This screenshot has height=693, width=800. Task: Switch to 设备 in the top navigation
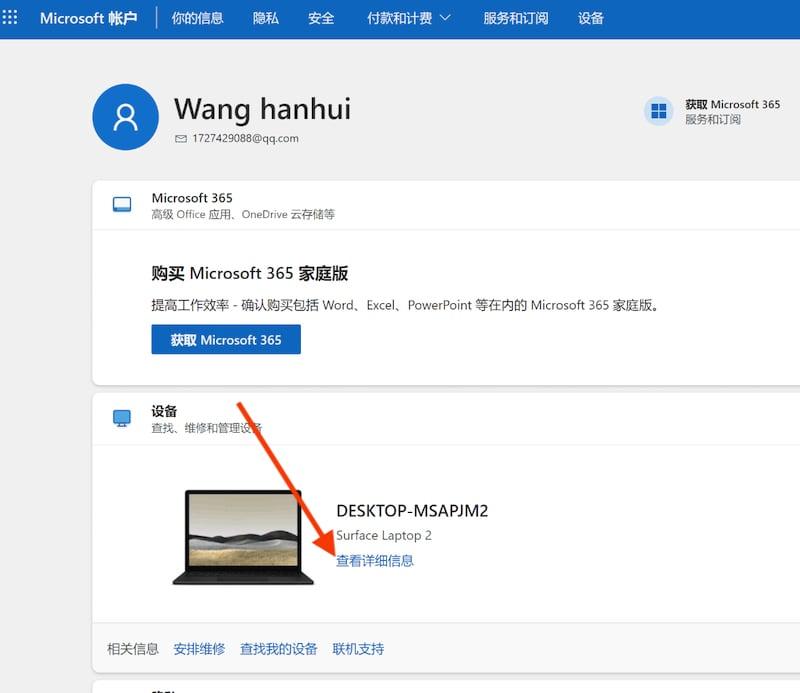pos(591,18)
